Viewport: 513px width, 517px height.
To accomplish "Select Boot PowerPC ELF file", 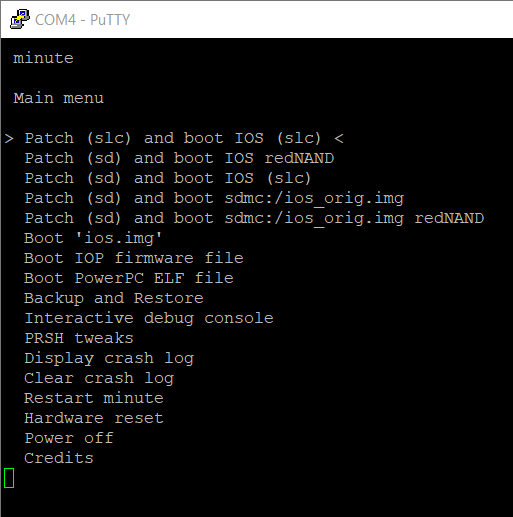I will click(x=129, y=278).
